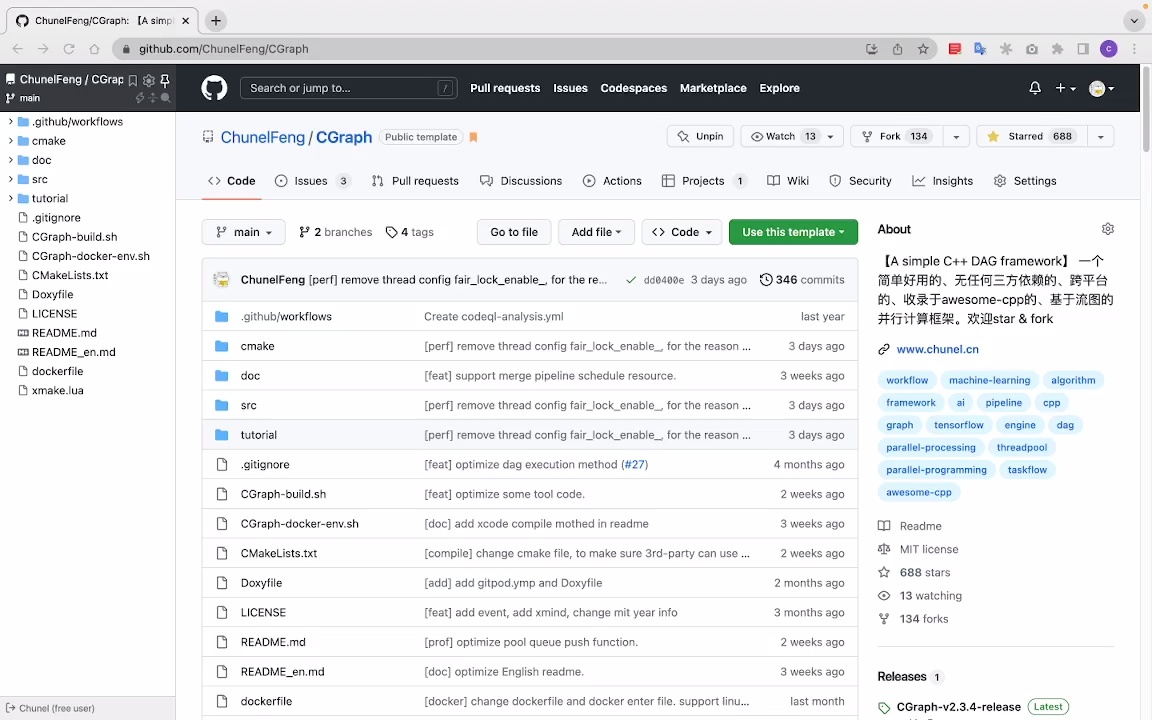Image resolution: width=1152 pixels, height=720 pixels.
Task: Click the 346 commits history link
Action: [802, 280]
